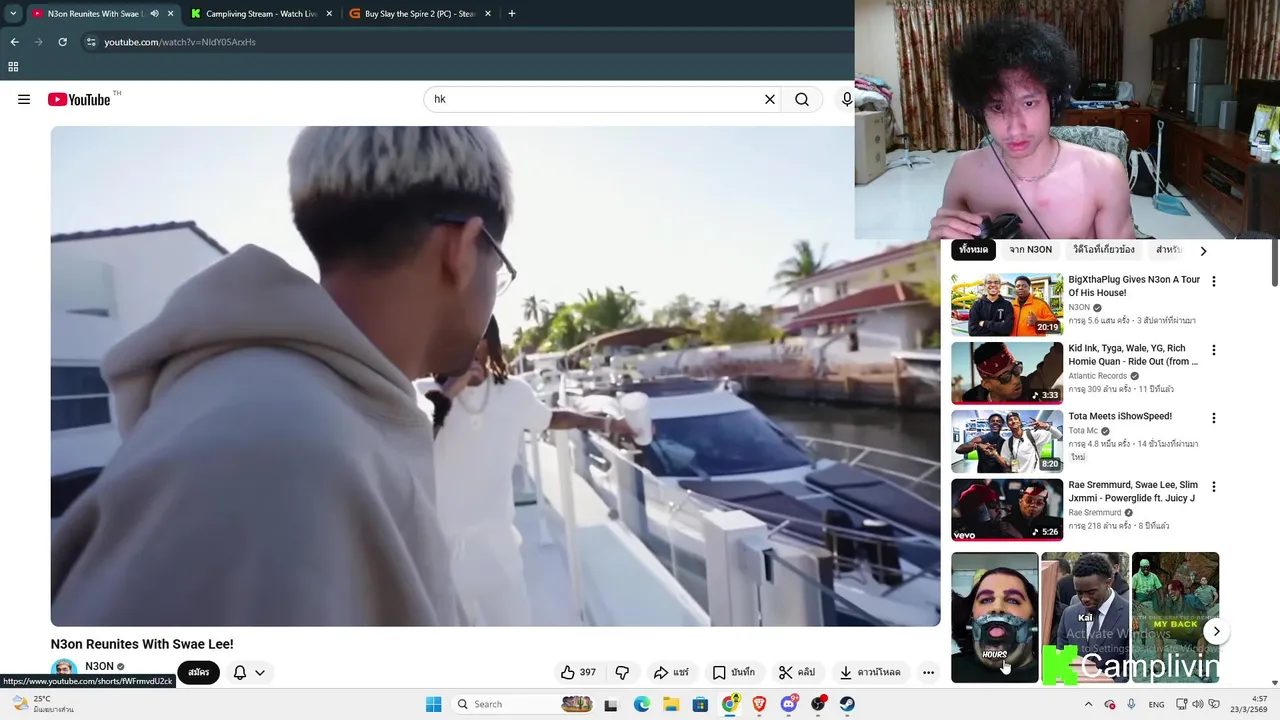
Task: Start voice search with microphone icon
Action: click(846, 99)
